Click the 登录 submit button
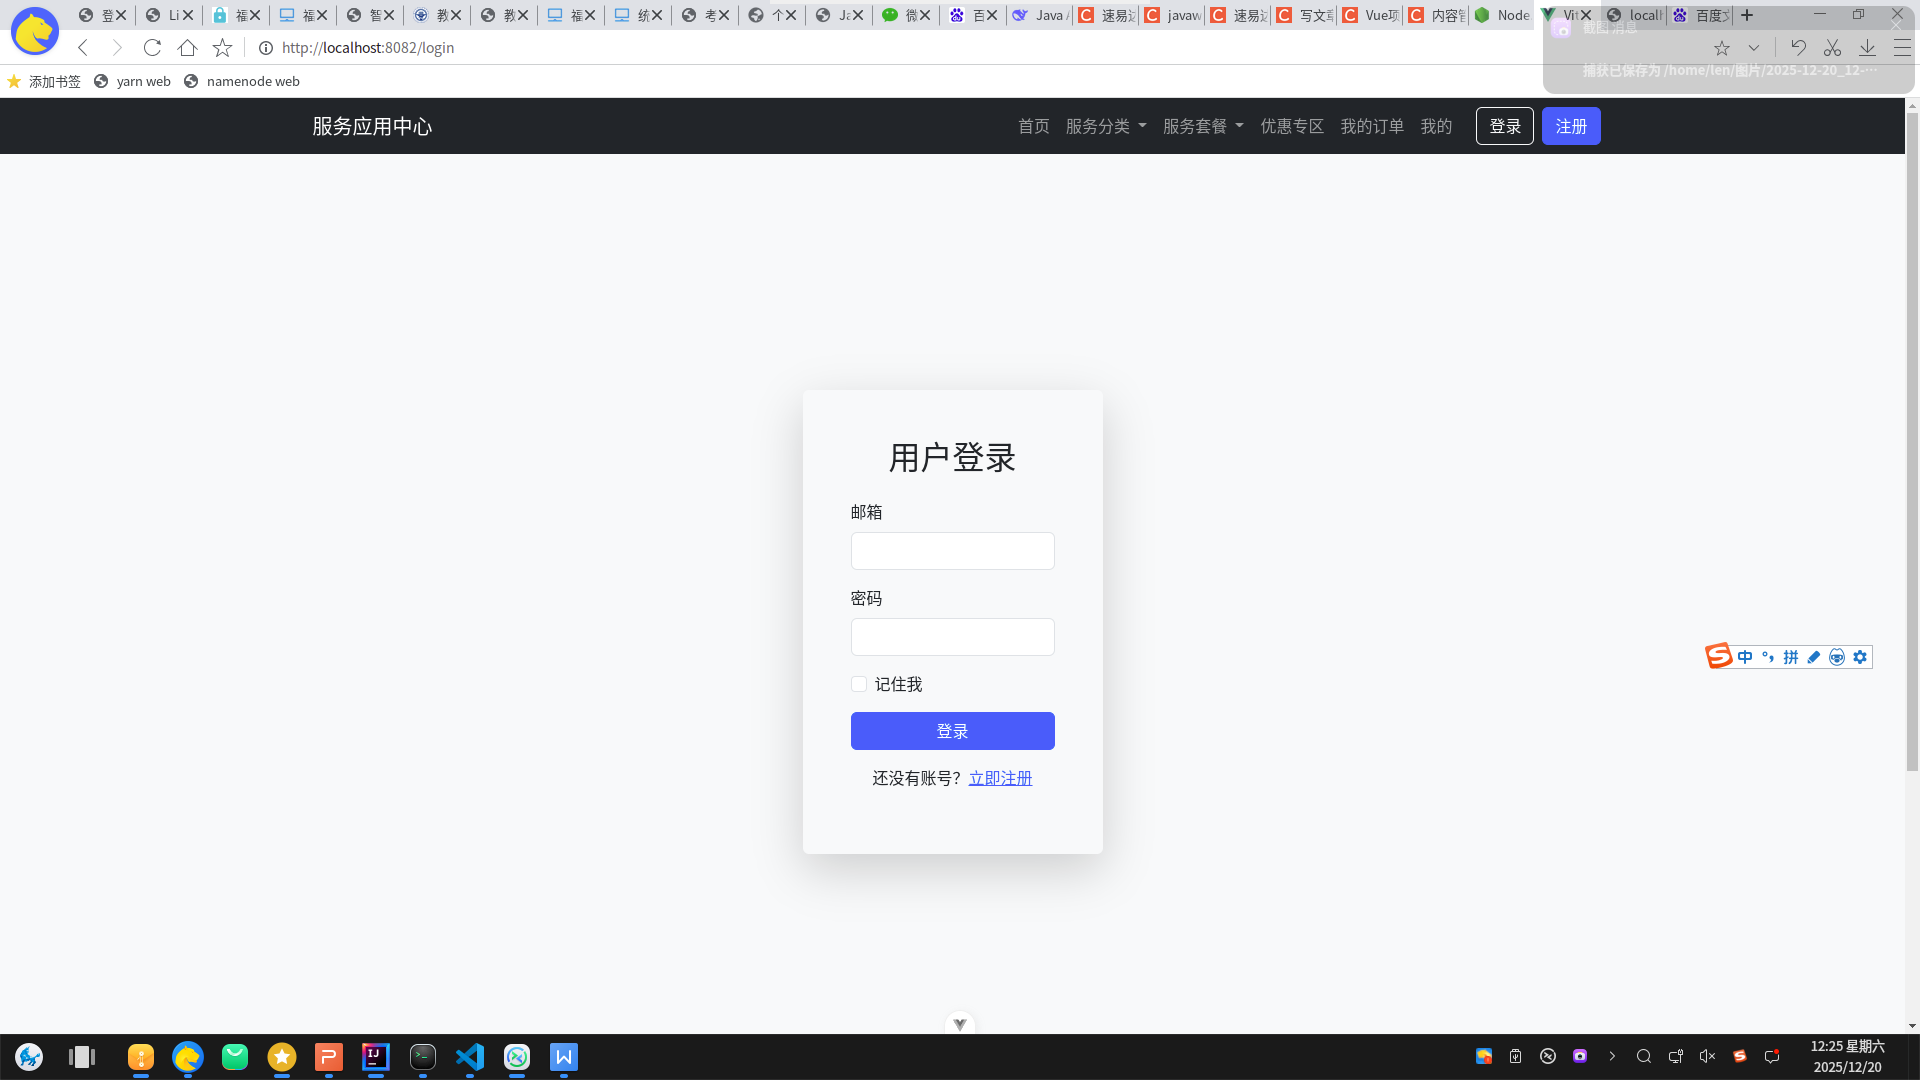 (x=951, y=730)
